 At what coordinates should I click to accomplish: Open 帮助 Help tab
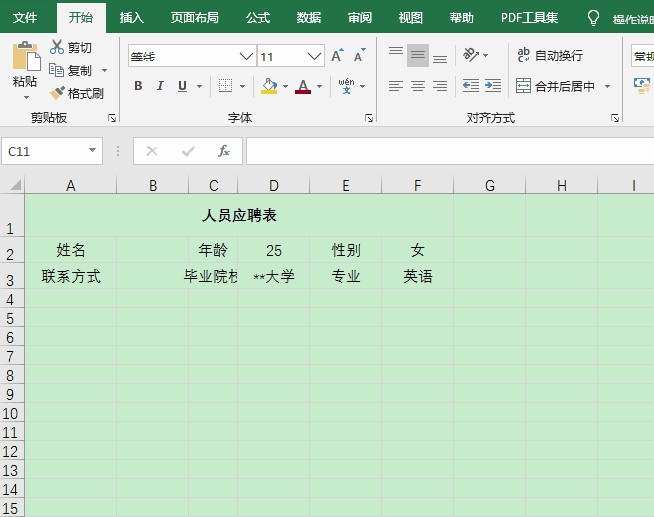(x=461, y=18)
